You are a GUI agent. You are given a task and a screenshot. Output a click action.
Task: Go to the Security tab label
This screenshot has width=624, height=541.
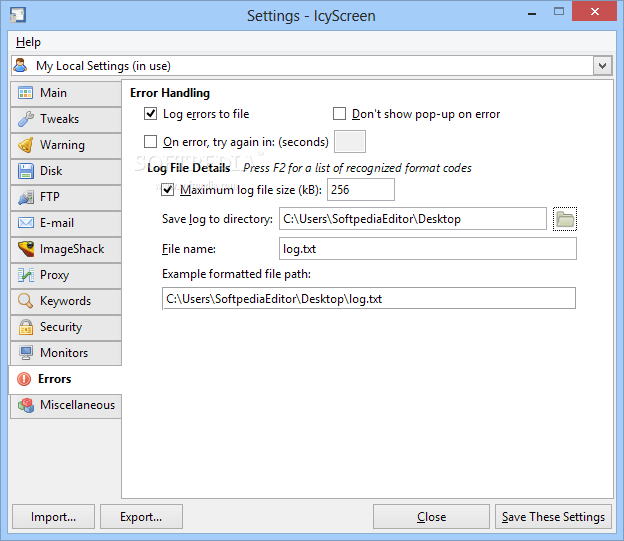(x=61, y=327)
